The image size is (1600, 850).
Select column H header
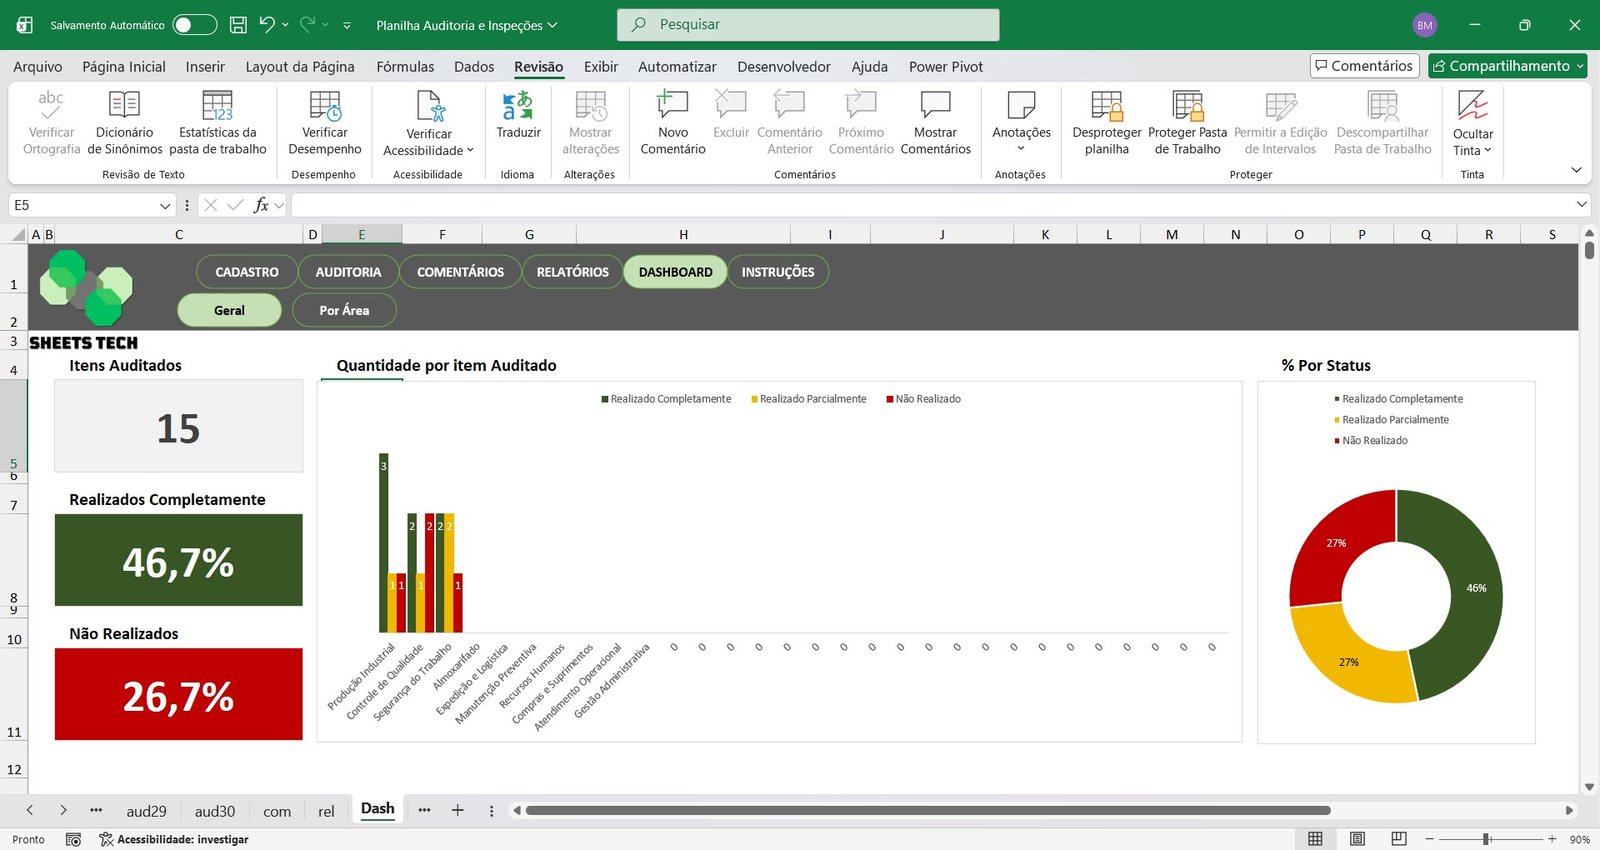[x=683, y=234]
